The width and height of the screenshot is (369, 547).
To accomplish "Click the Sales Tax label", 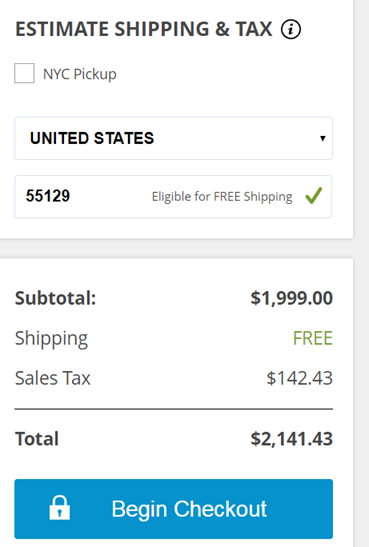I will (53, 378).
